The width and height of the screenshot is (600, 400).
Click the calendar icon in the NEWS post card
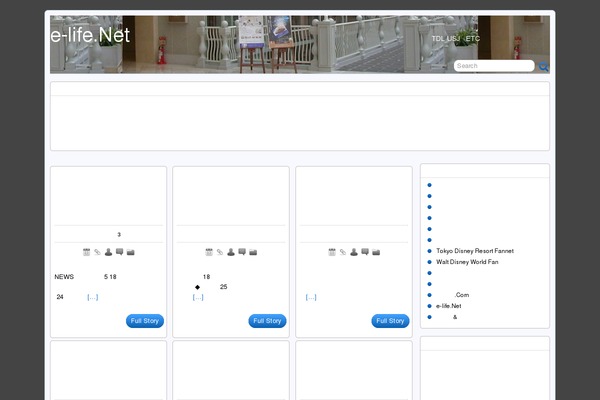pyautogui.click(x=86, y=252)
